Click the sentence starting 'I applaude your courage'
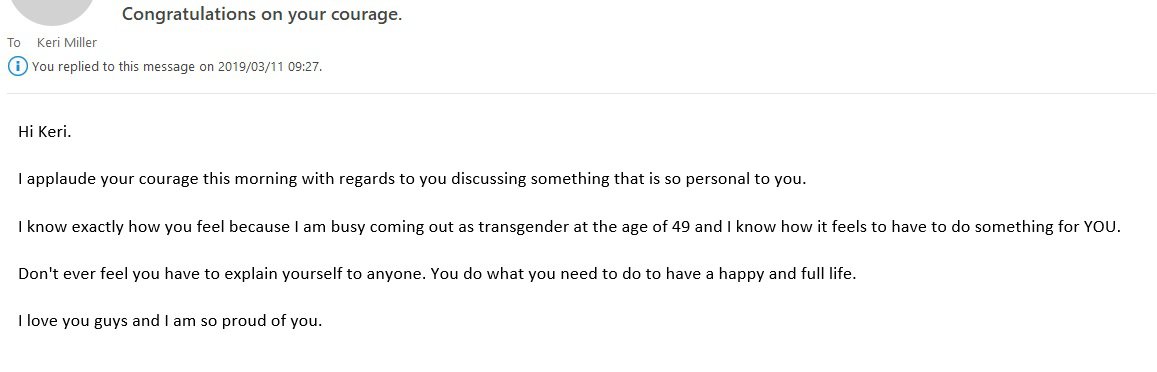 coord(412,179)
